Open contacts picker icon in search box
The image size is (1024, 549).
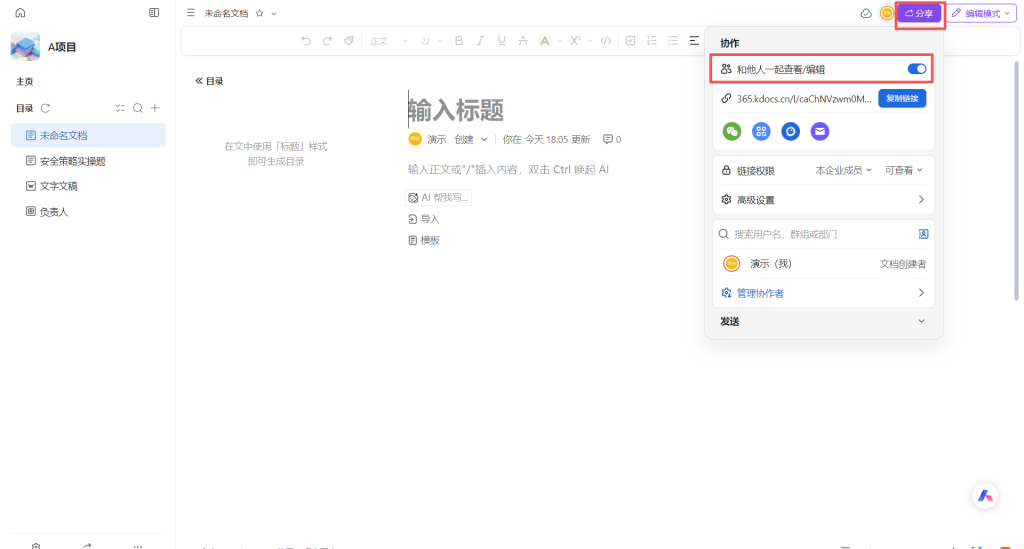(923, 234)
